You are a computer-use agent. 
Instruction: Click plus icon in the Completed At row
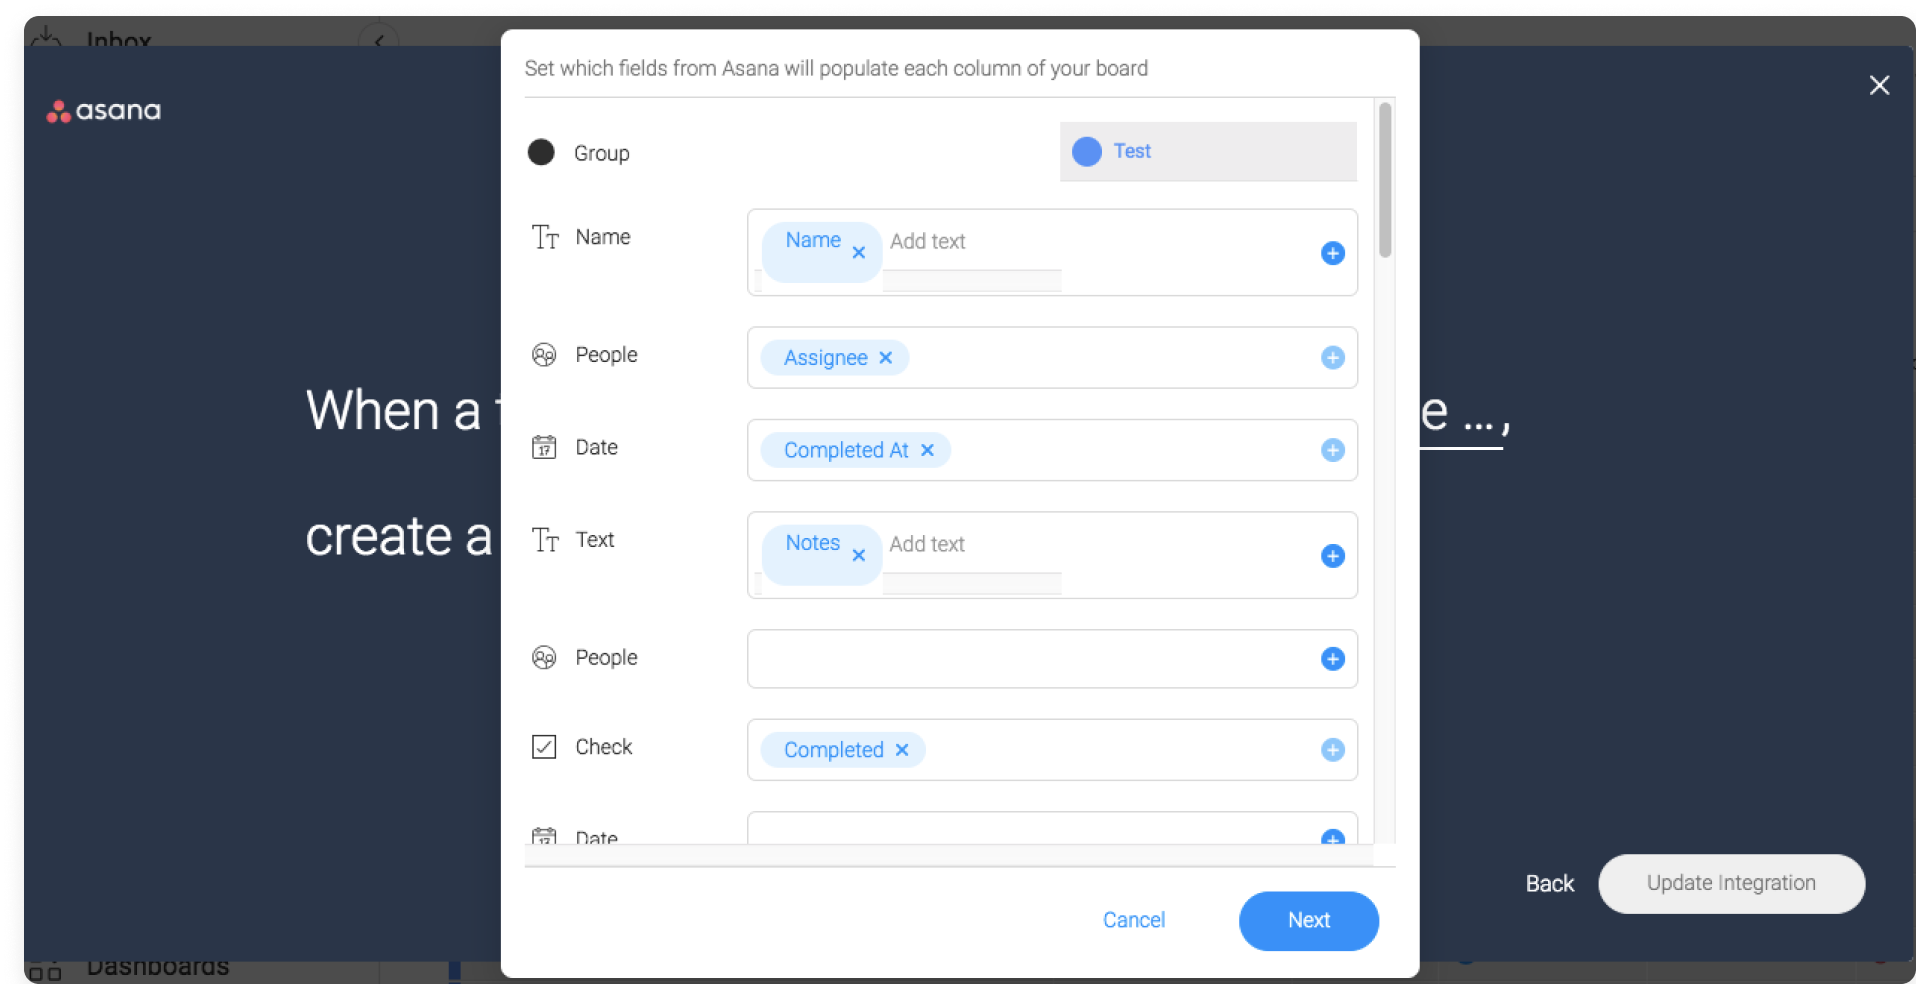coord(1332,450)
